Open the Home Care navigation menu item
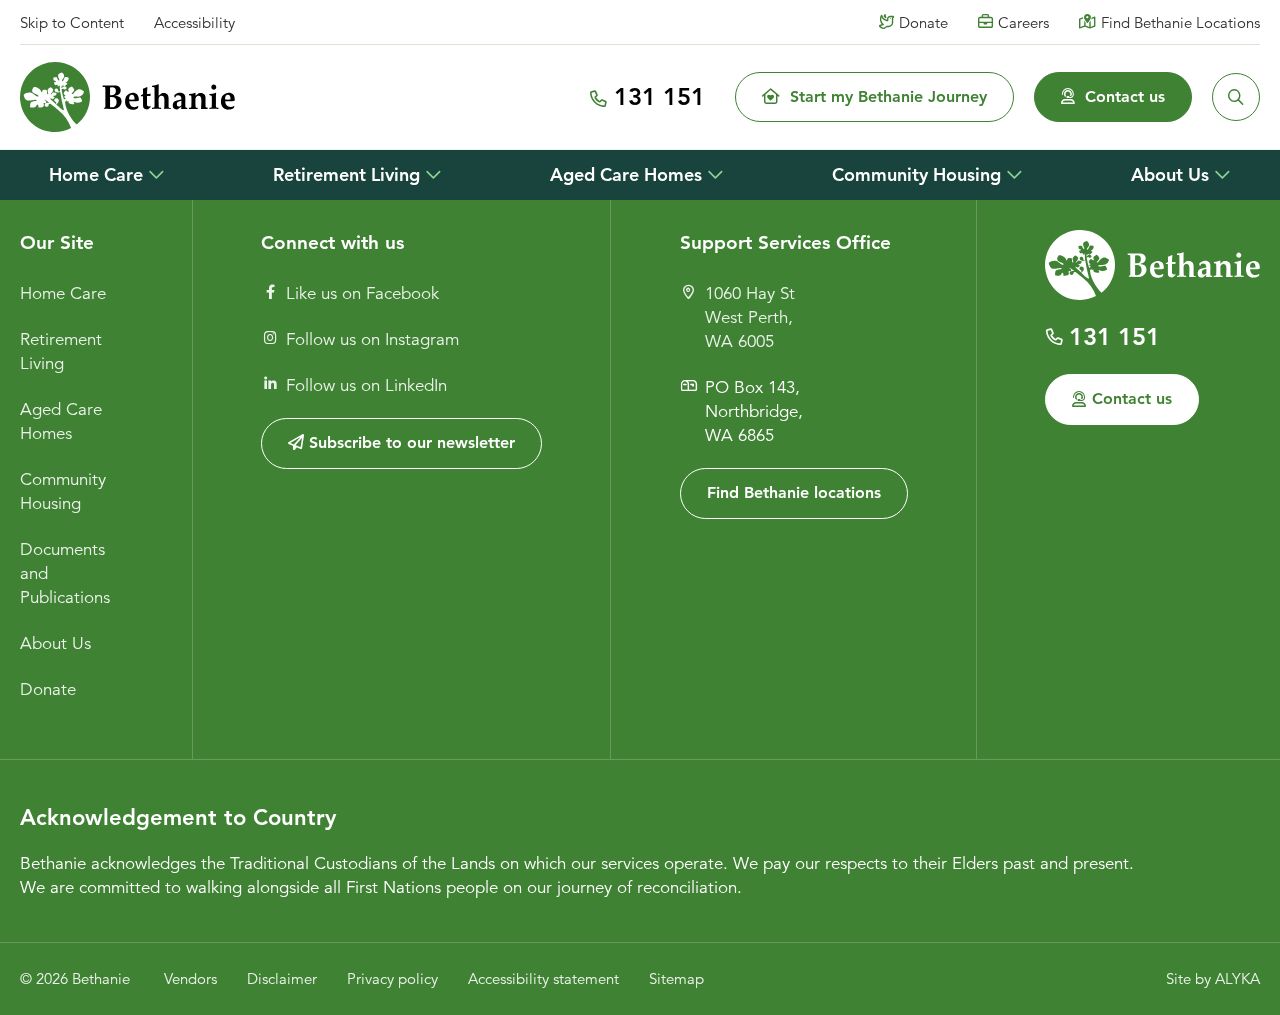 point(96,175)
